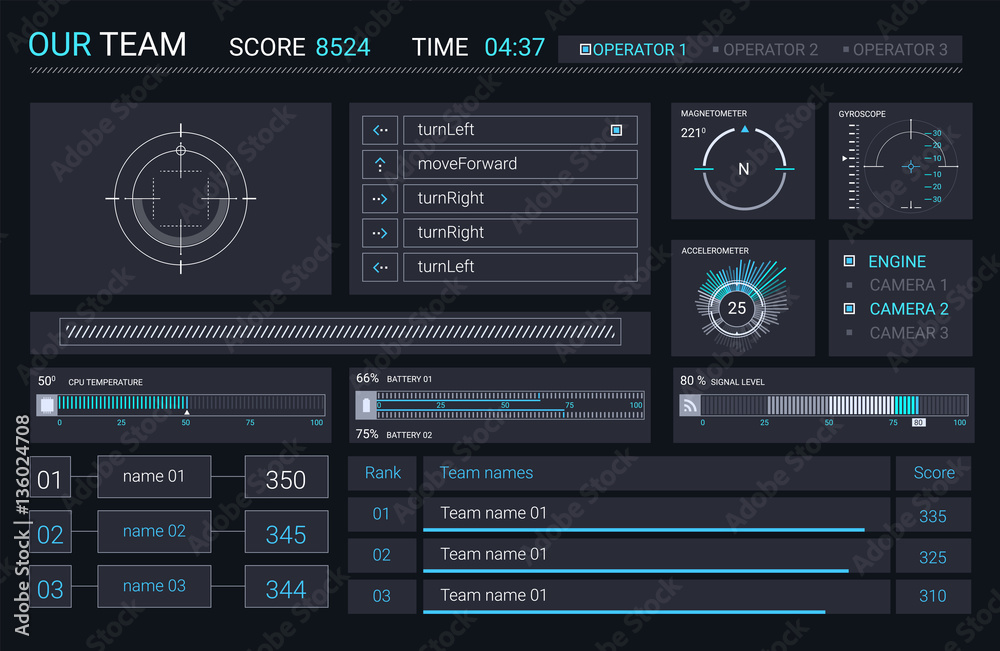The height and width of the screenshot is (651, 1000).
Task: Disable the CAMERA 2 checkbox
Action: 849,309
